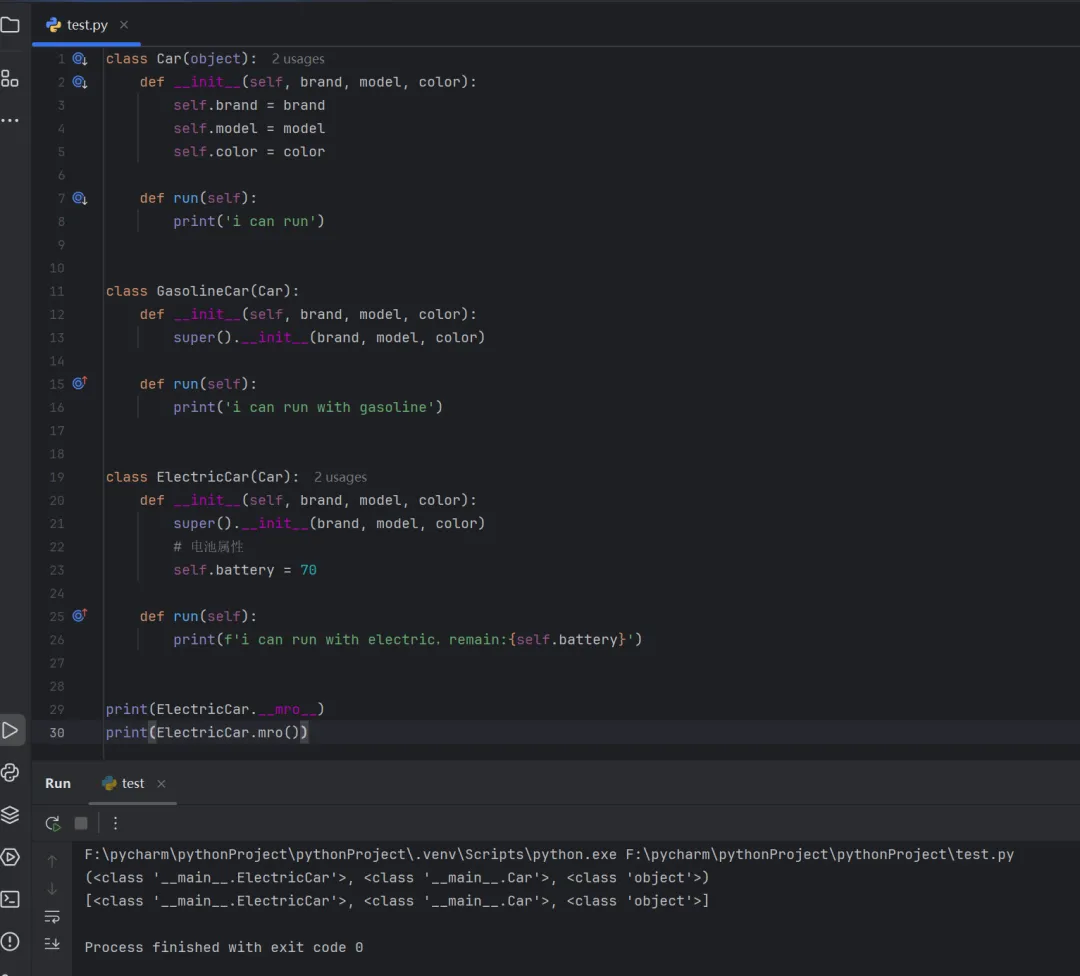Open the Services tool window icon
Viewport: 1080px width, 976px height.
coord(10,857)
